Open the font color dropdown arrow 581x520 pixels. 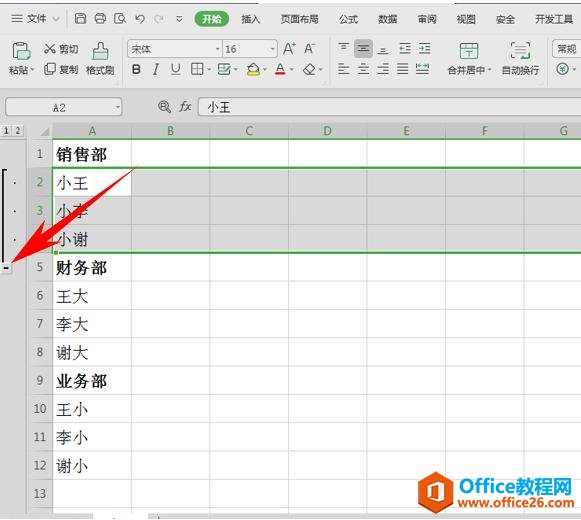[292, 69]
